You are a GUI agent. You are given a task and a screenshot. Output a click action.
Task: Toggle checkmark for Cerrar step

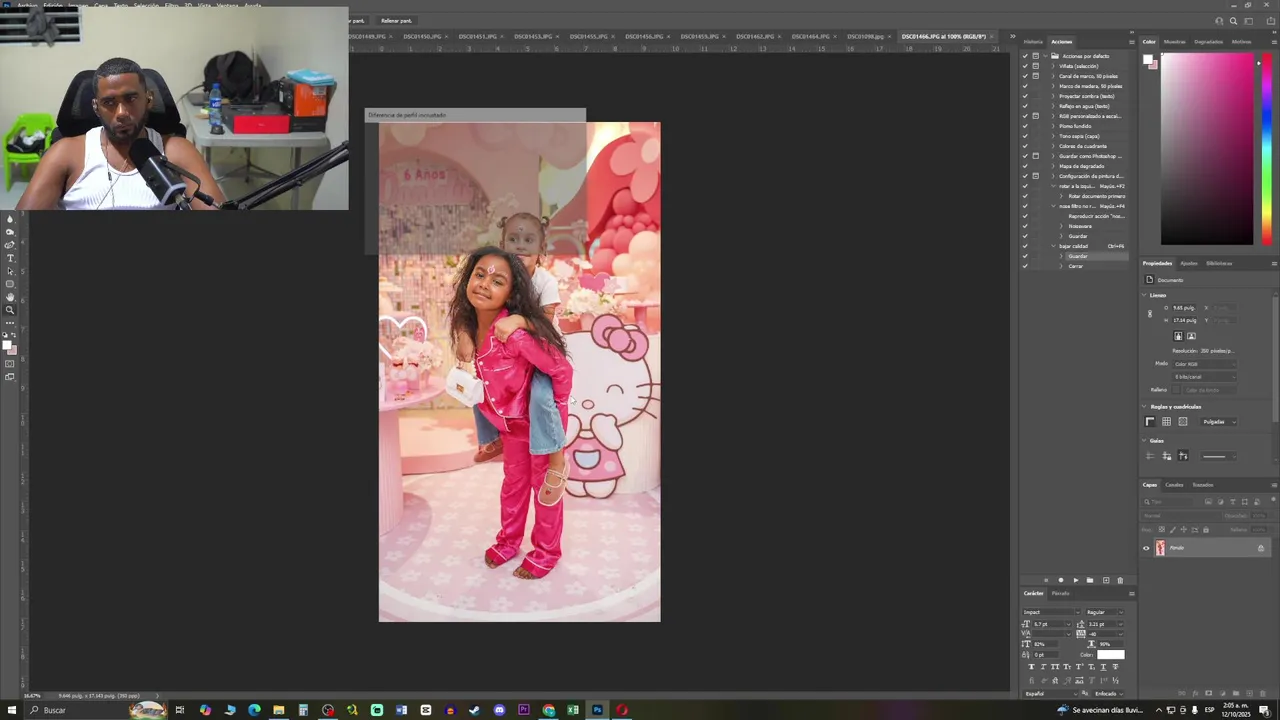[x=1025, y=266]
